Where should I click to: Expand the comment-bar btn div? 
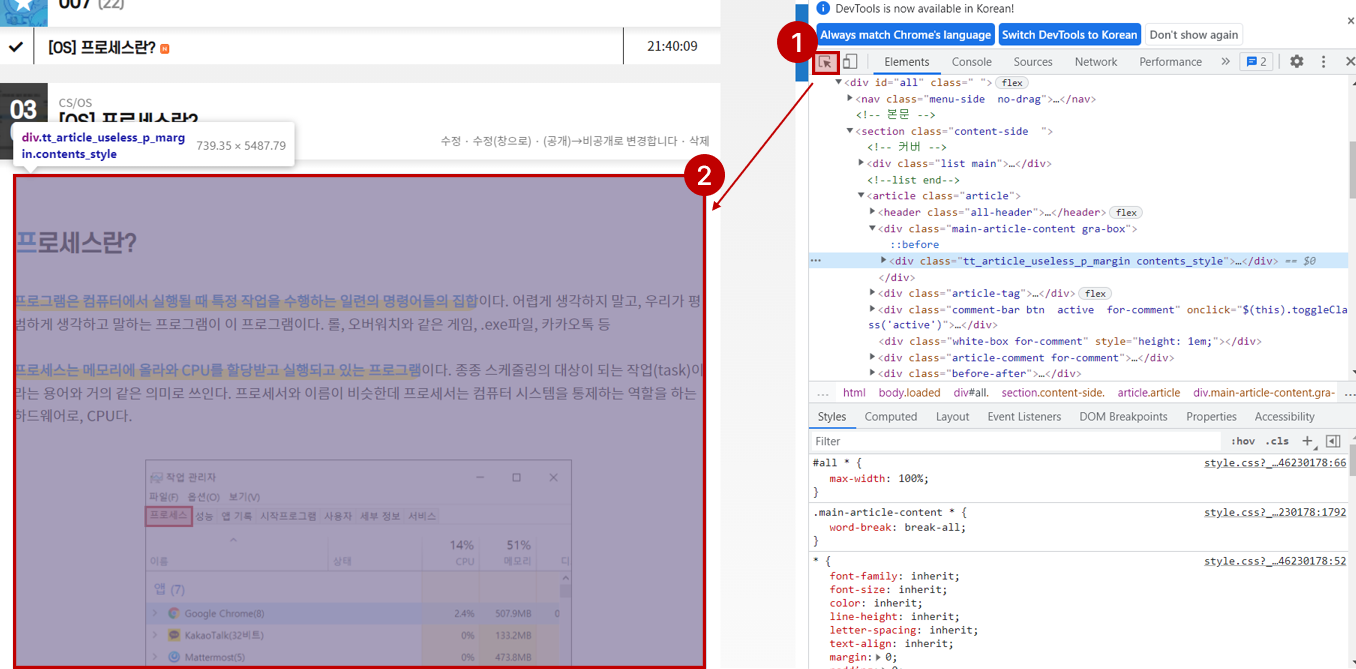click(x=872, y=310)
